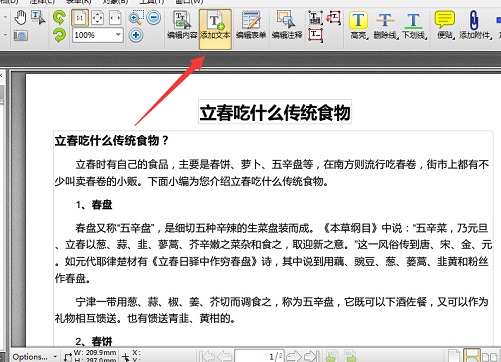The image size is (501, 362).
Task: Rotate the page with upper green arrow
Action: pyautogui.click(x=59, y=17)
